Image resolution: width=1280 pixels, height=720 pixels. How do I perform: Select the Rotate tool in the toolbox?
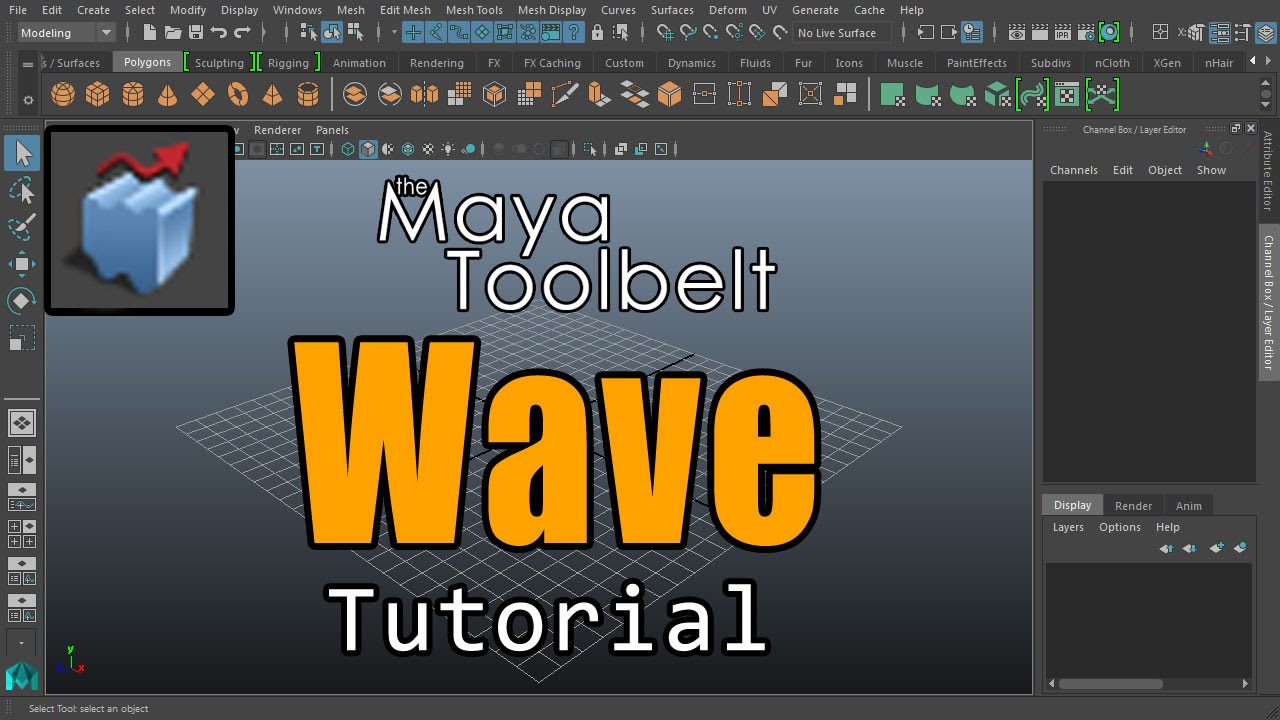22,300
